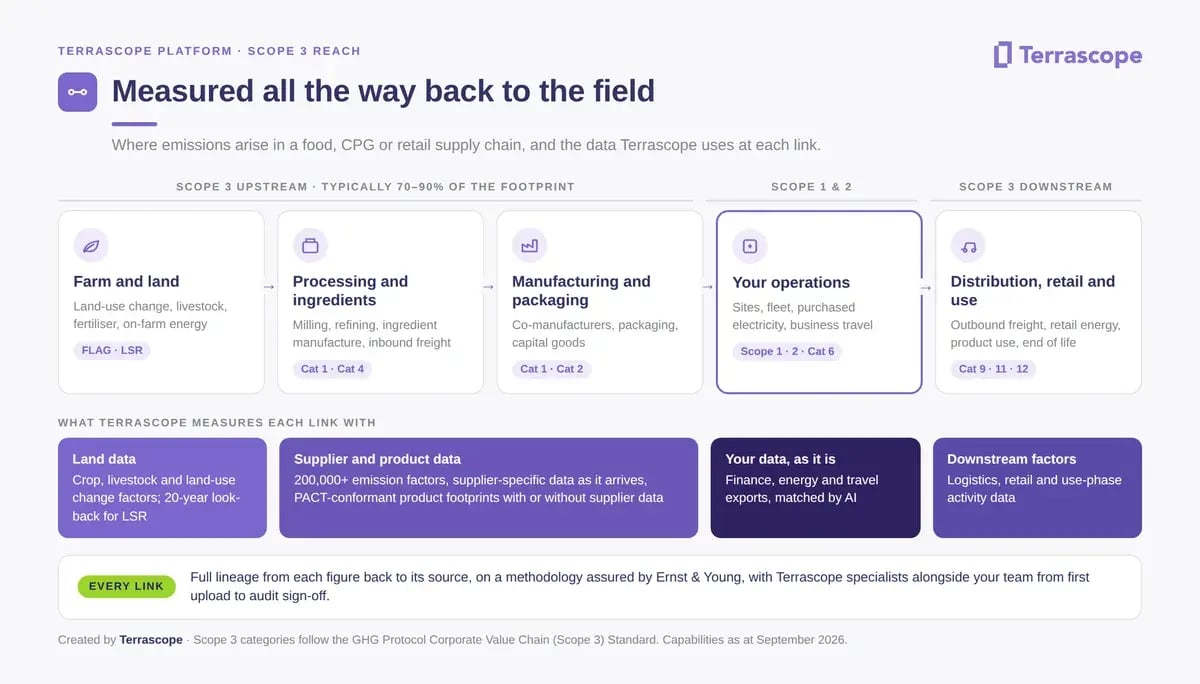The image size is (1200, 684).
Task: Open the Land data purple panel
Action: [162, 488]
